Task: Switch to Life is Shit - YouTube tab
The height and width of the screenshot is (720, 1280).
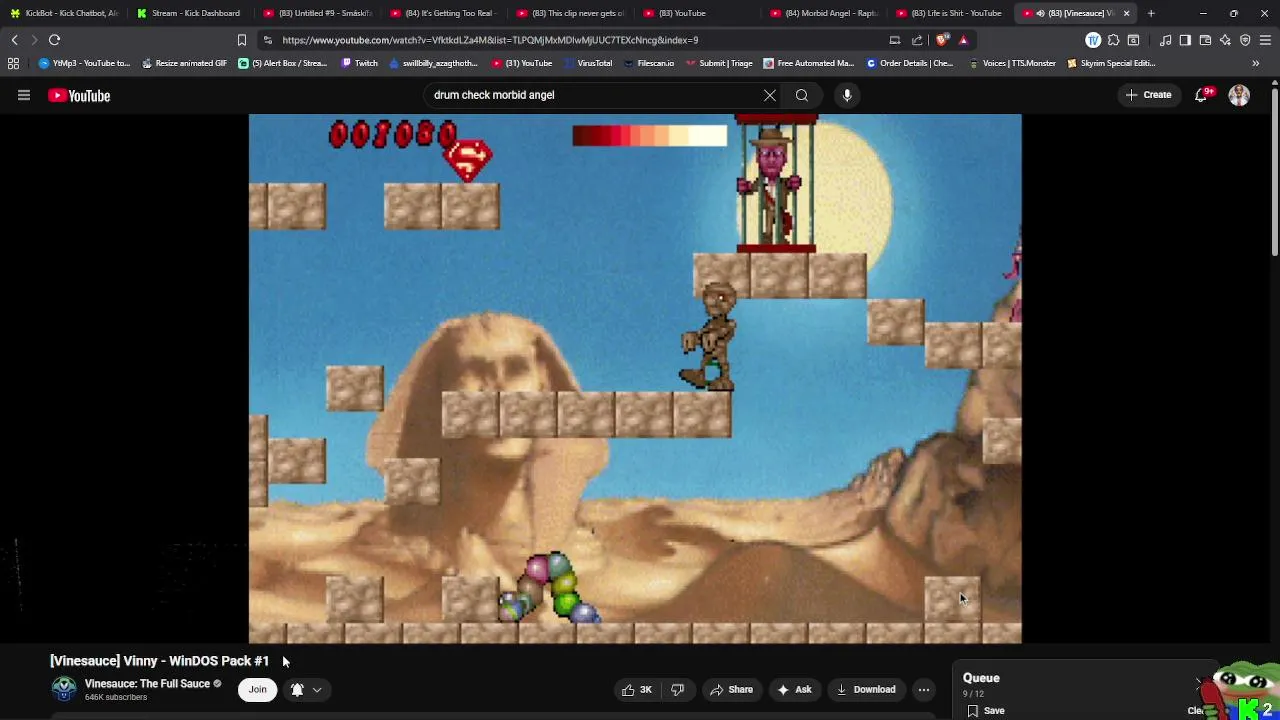Action: pyautogui.click(x=949, y=13)
